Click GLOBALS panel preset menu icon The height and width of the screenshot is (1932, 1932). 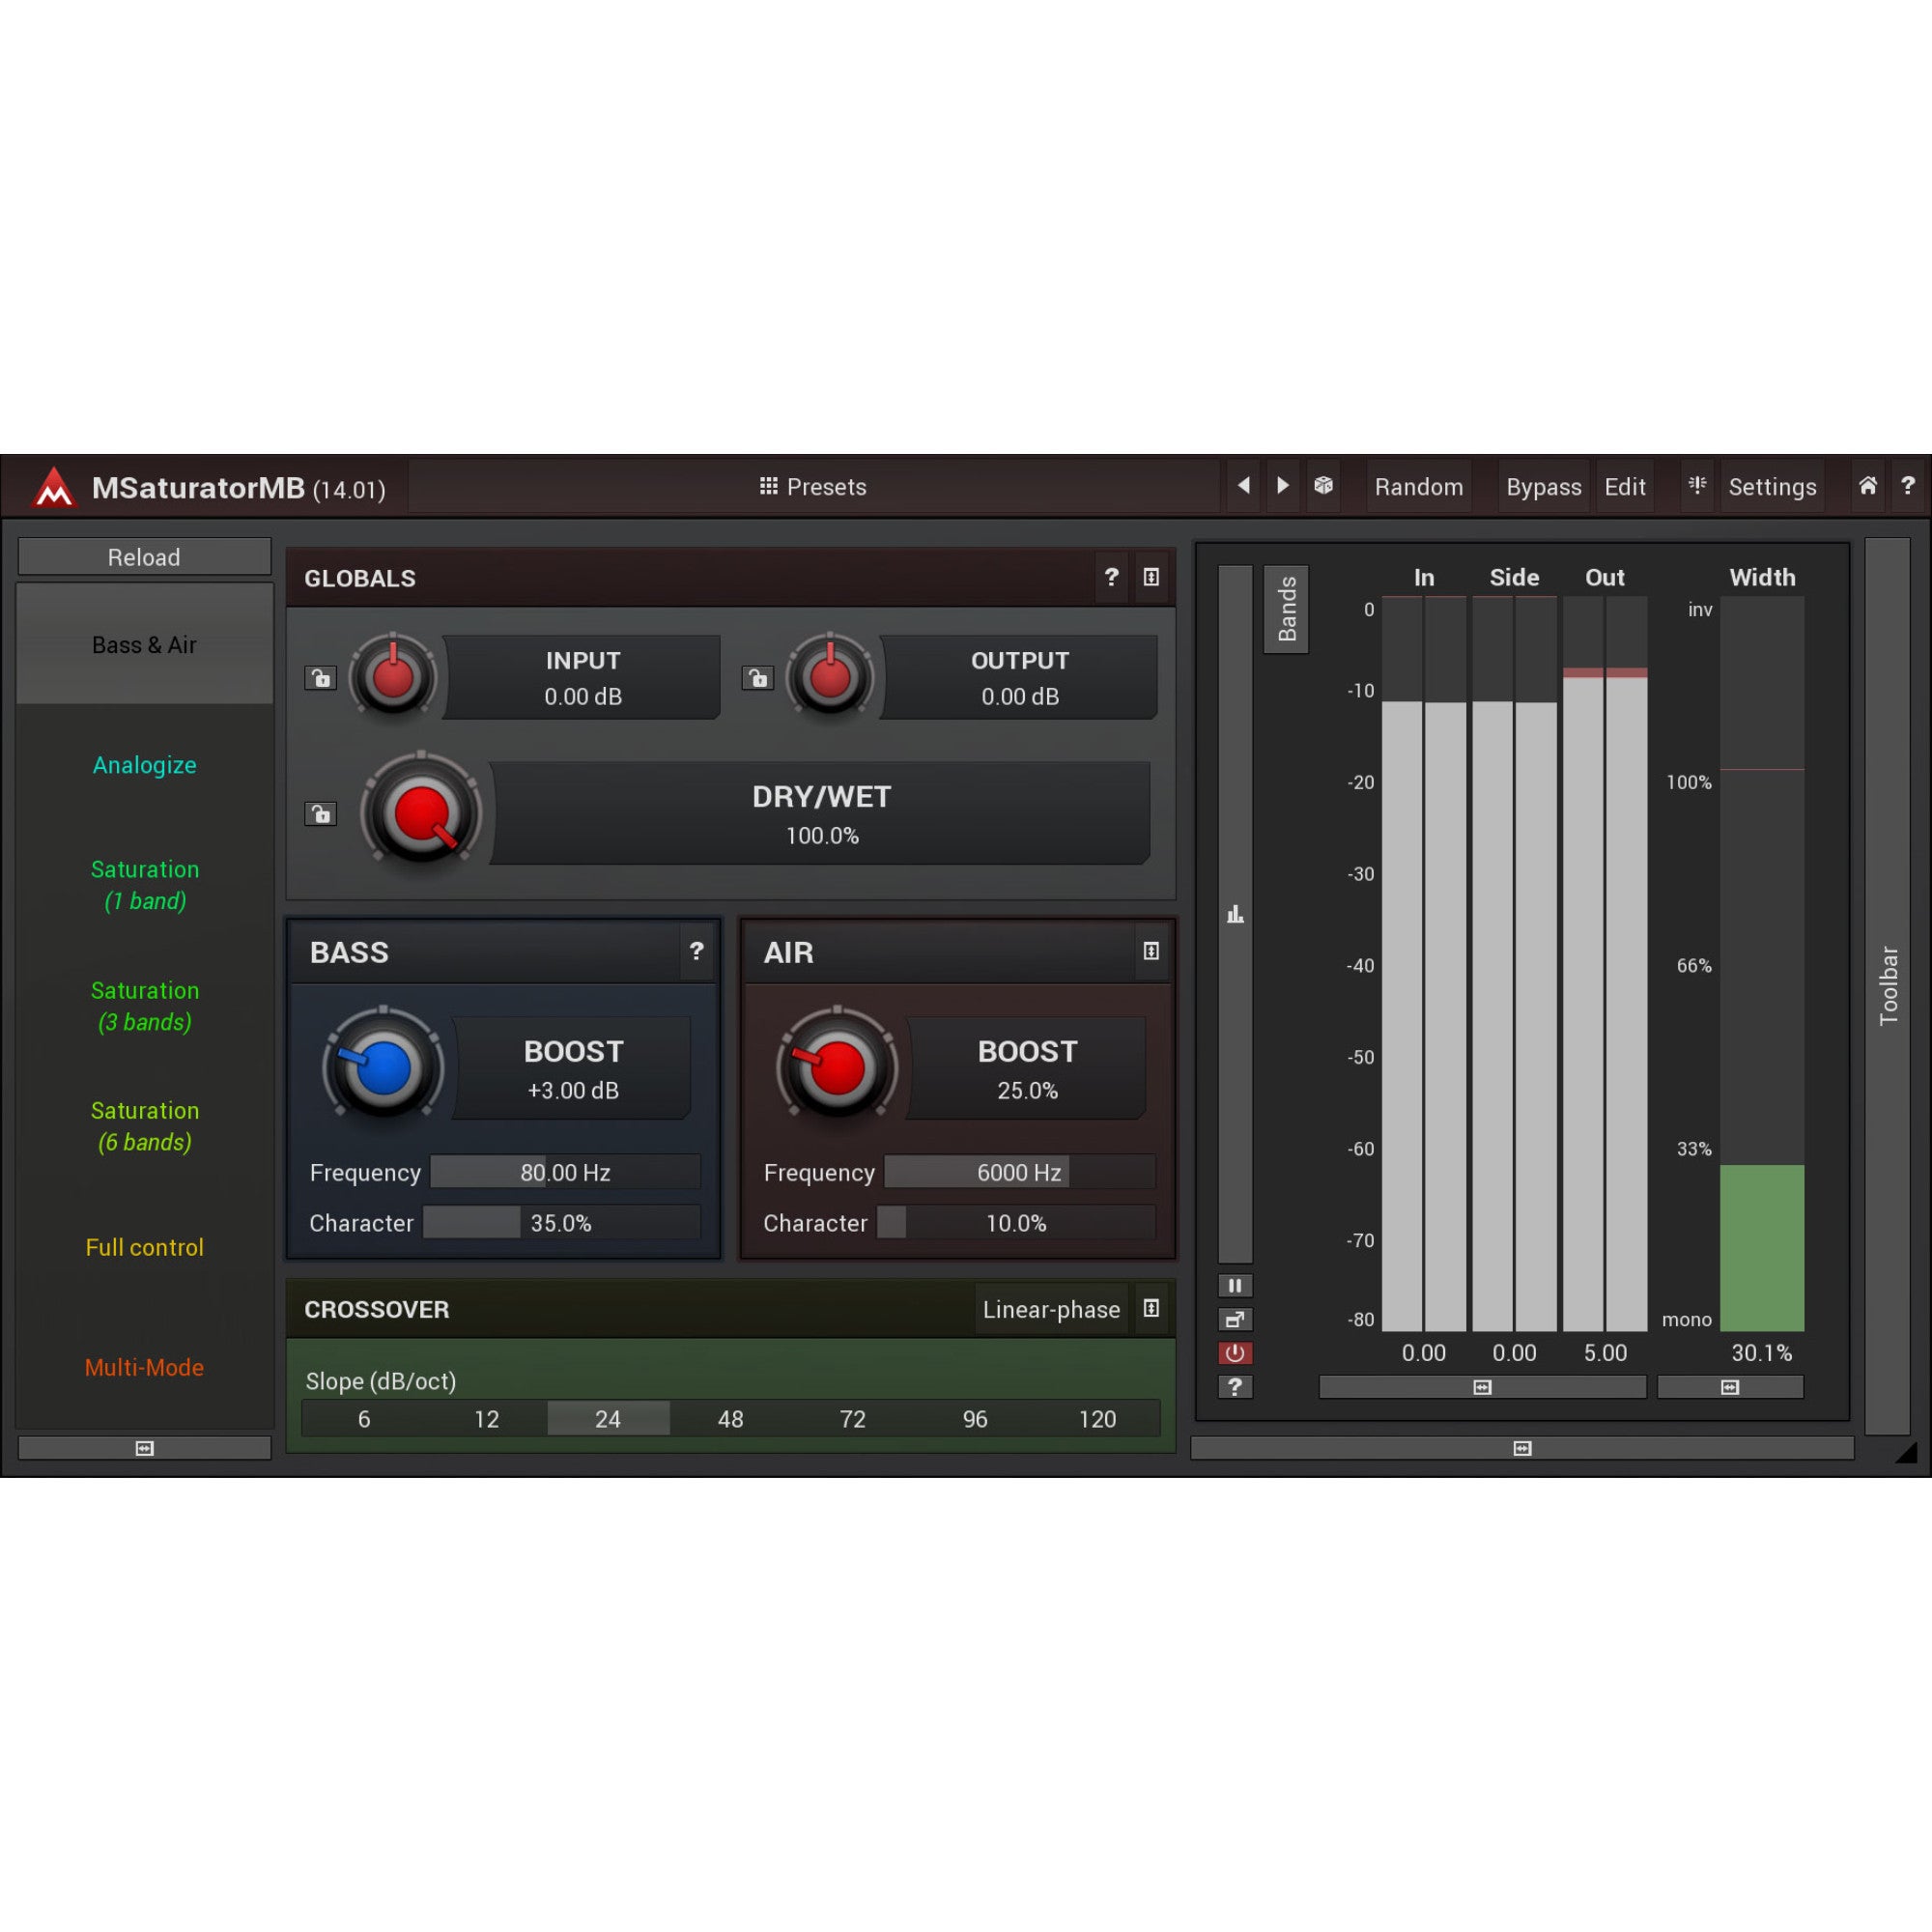coord(1151,577)
